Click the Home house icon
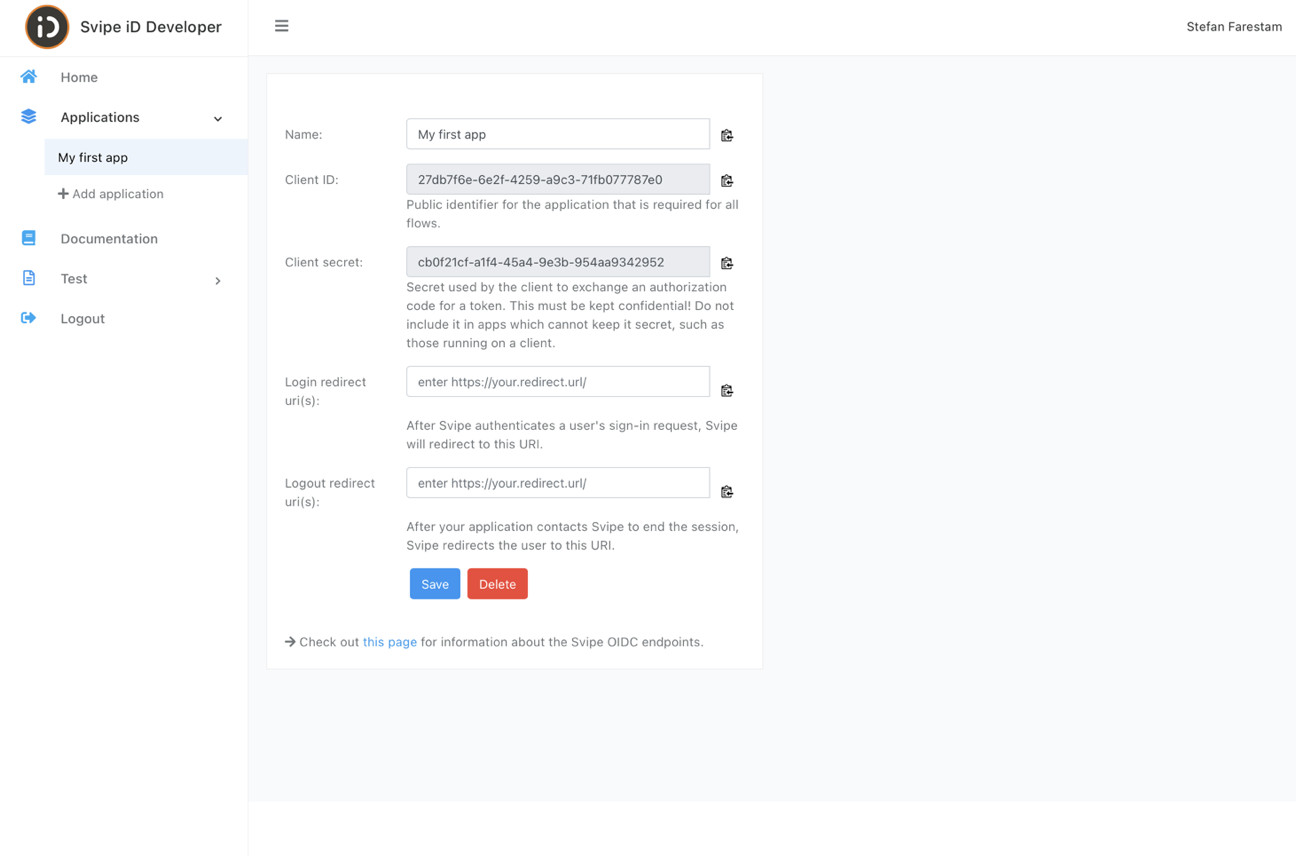 coord(29,77)
